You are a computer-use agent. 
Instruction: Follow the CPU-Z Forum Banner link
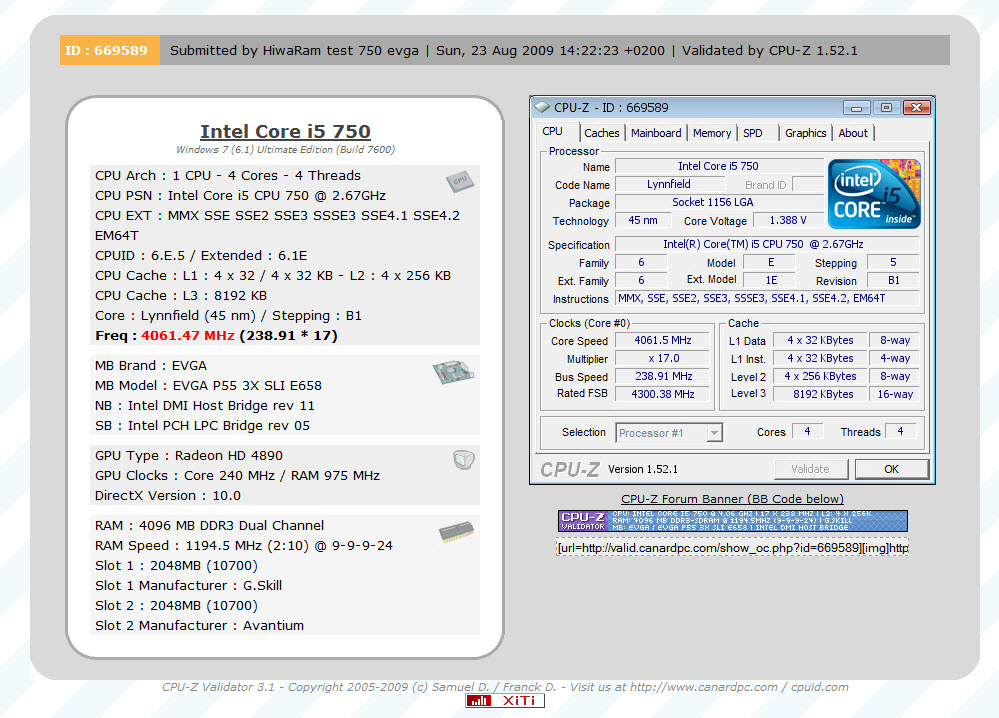coord(732,499)
